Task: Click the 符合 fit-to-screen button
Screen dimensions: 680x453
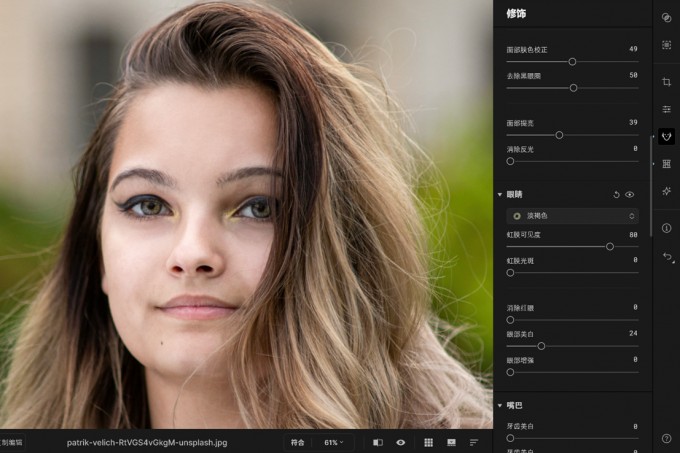Action: [298, 443]
